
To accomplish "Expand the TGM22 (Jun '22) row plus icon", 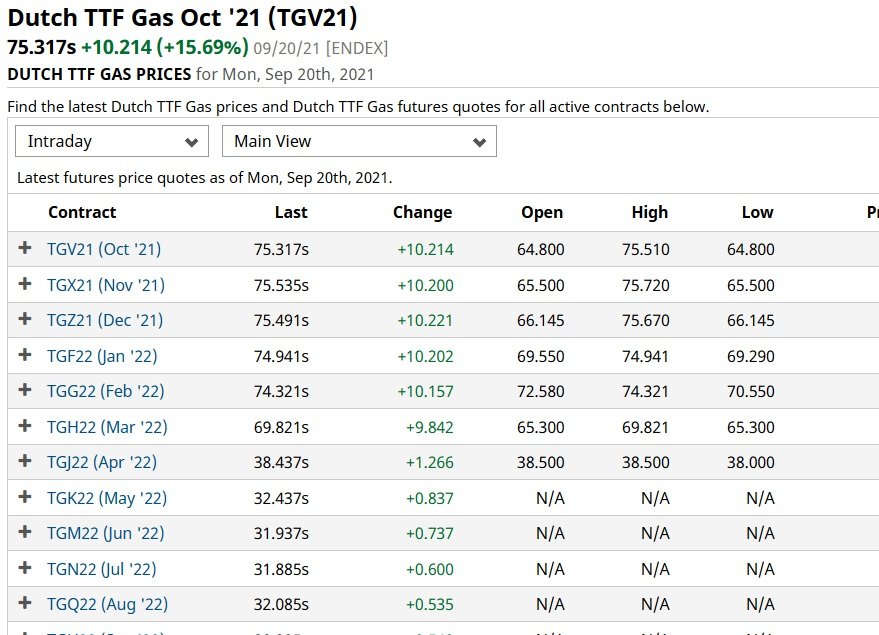I will click(x=25, y=532).
